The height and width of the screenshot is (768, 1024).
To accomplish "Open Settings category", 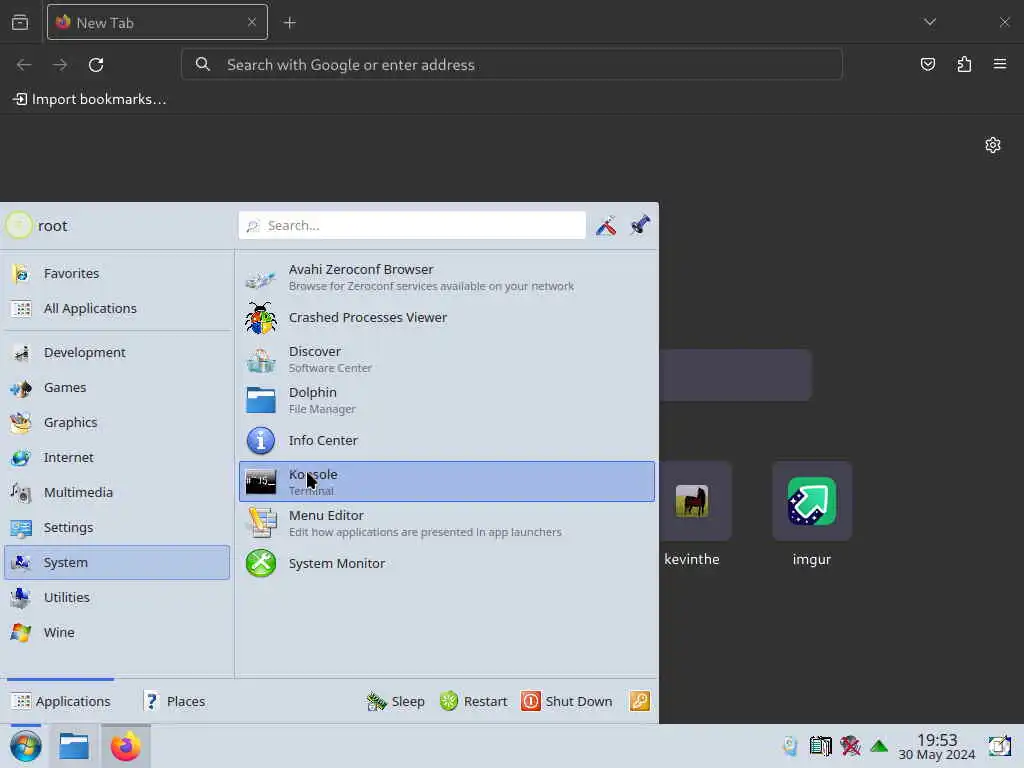I will point(117,528).
